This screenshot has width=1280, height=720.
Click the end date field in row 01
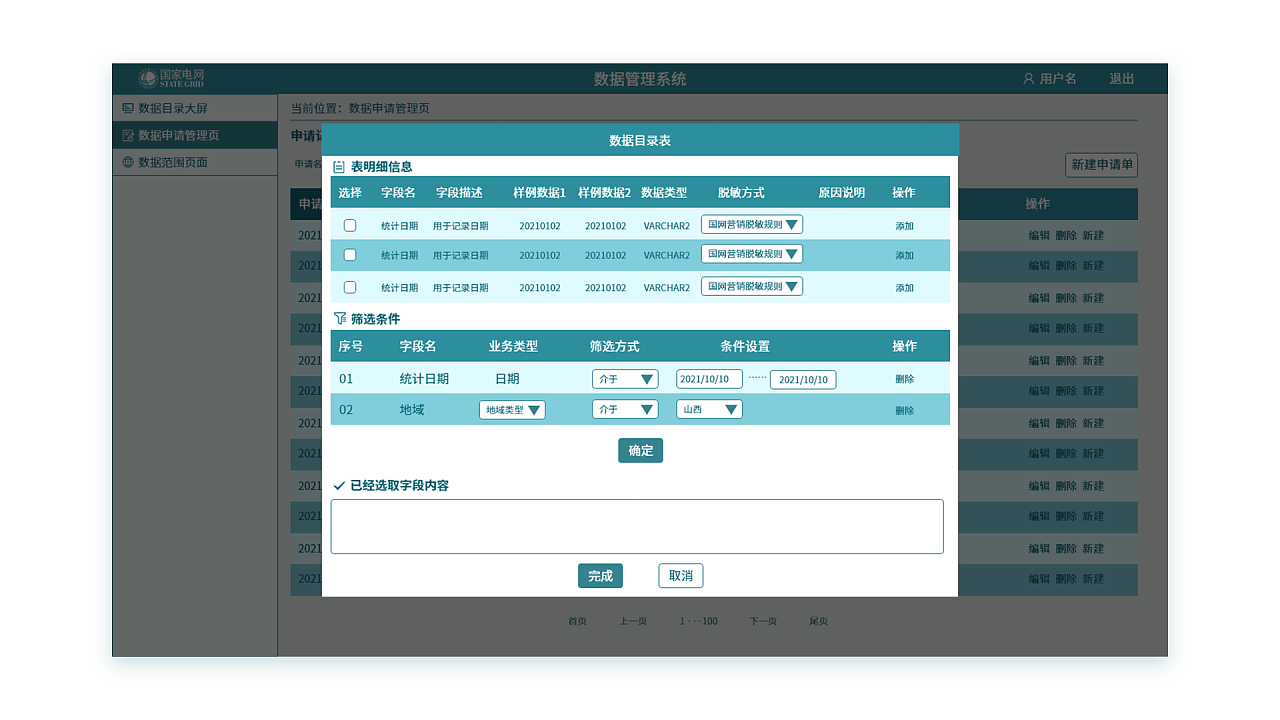point(803,380)
